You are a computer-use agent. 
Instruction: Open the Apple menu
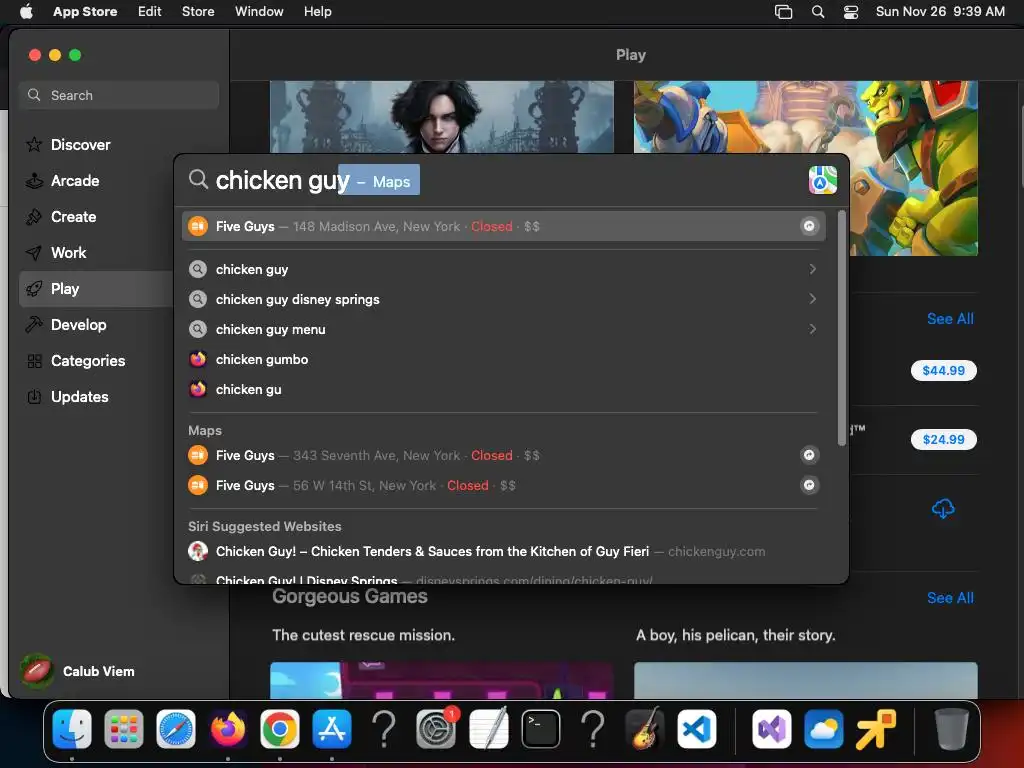pyautogui.click(x=26, y=11)
